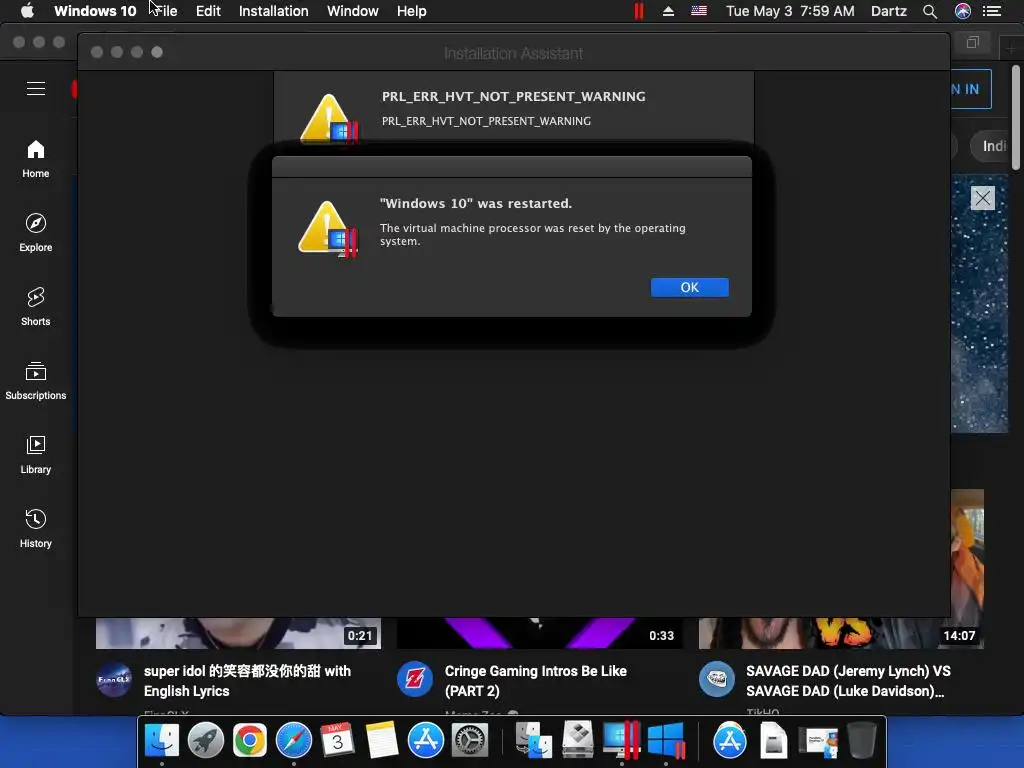Open the Trash in the Dock
Screen dimensions: 1024x768
click(x=861, y=741)
